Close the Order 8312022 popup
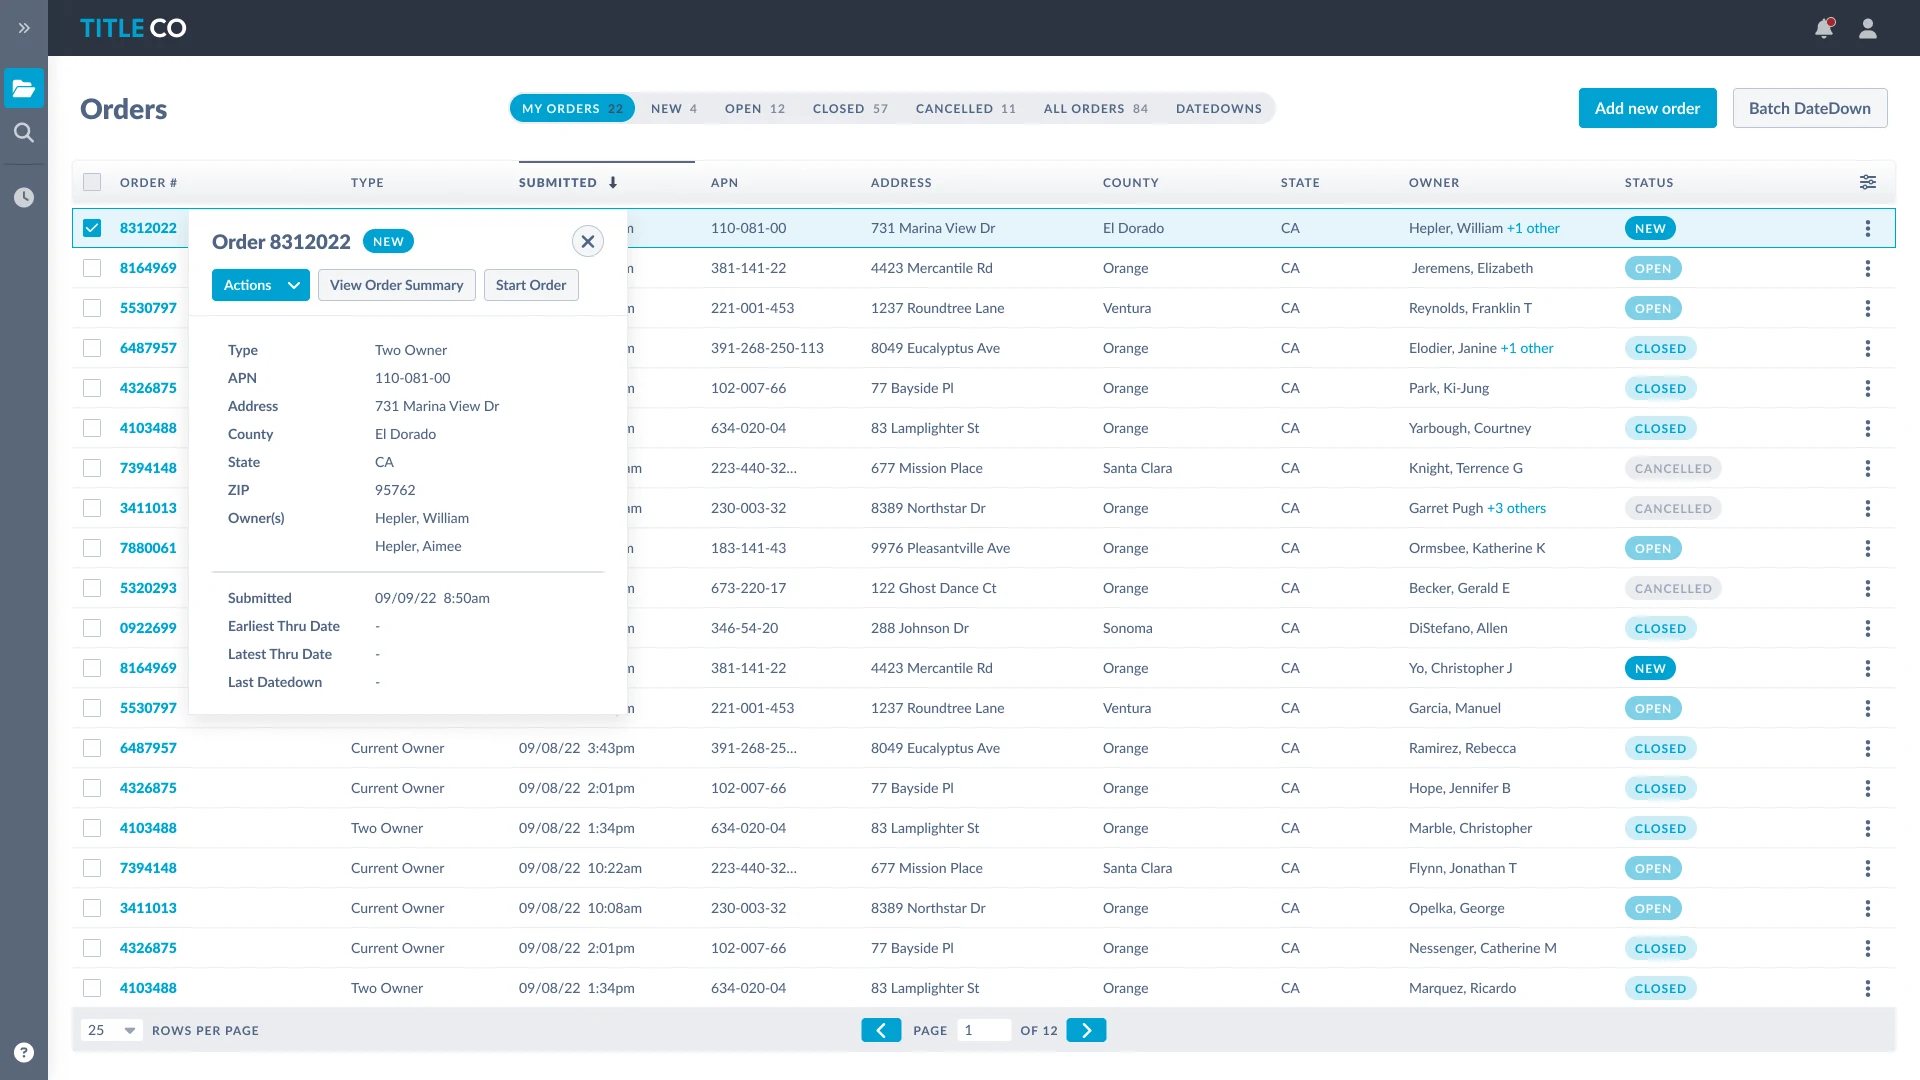This screenshot has height=1080, width=1920. coord(588,241)
